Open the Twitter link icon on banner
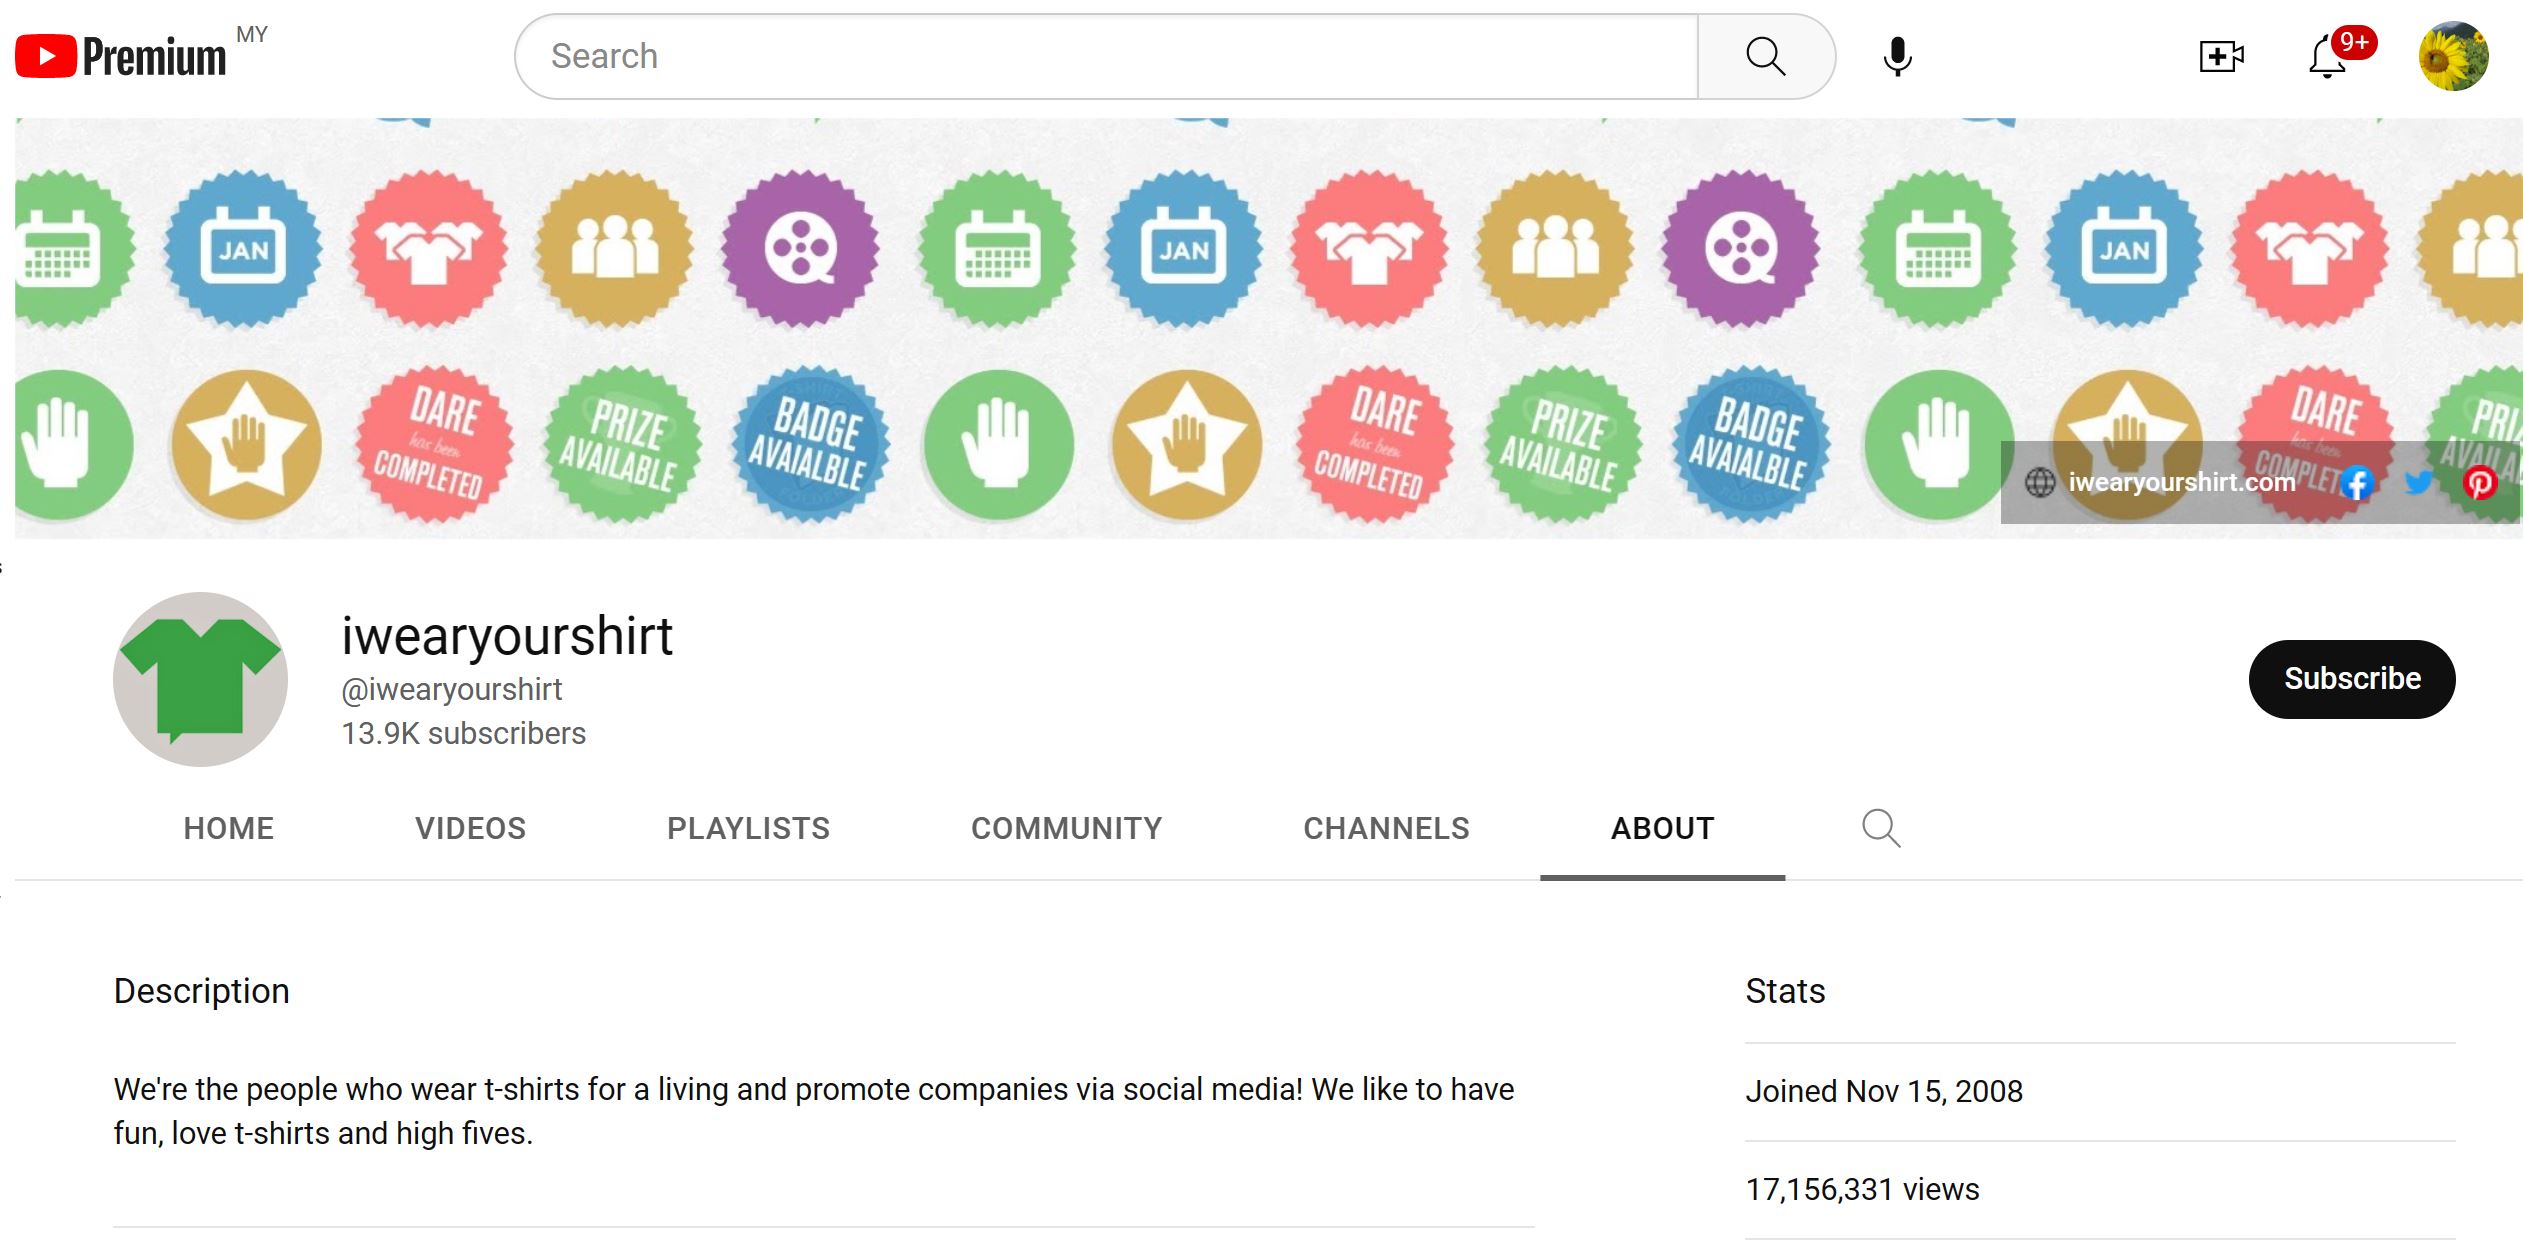The width and height of the screenshot is (2523, 1242). tap(2418, 483)
